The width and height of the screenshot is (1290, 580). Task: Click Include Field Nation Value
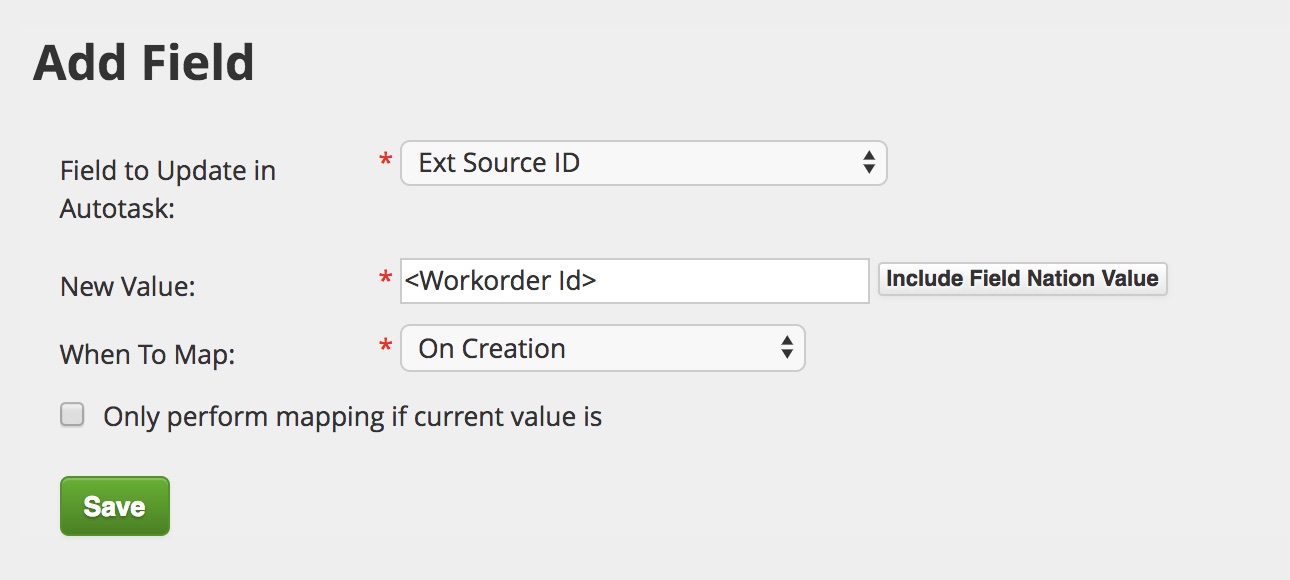(x=1022, y=278)
